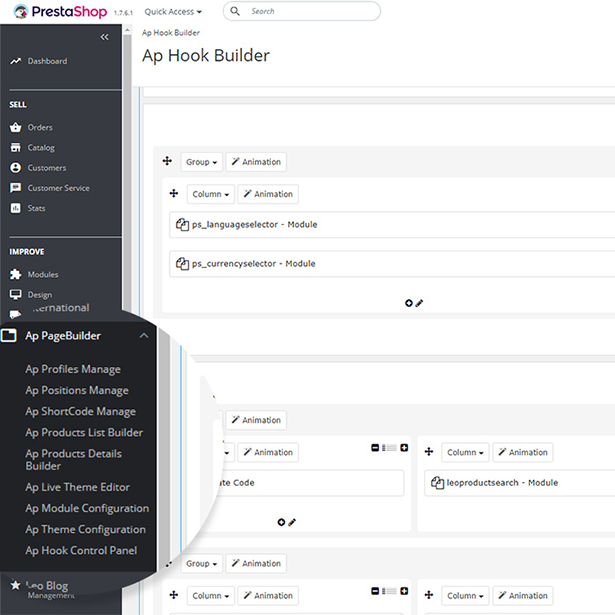
Task: Click the leoproductsearch copy icon
Action: pyautogui.click(x=437, y=482)
